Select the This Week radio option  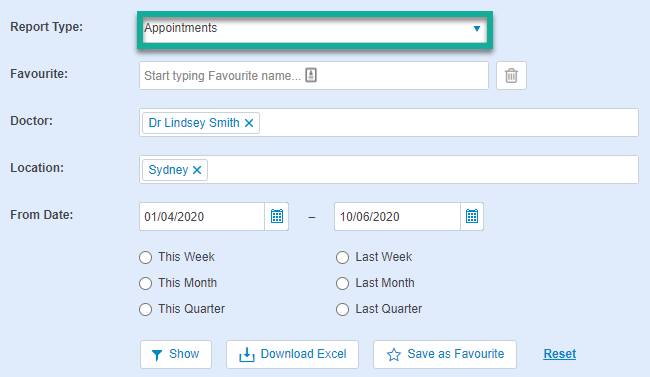[x=146, y=257]
